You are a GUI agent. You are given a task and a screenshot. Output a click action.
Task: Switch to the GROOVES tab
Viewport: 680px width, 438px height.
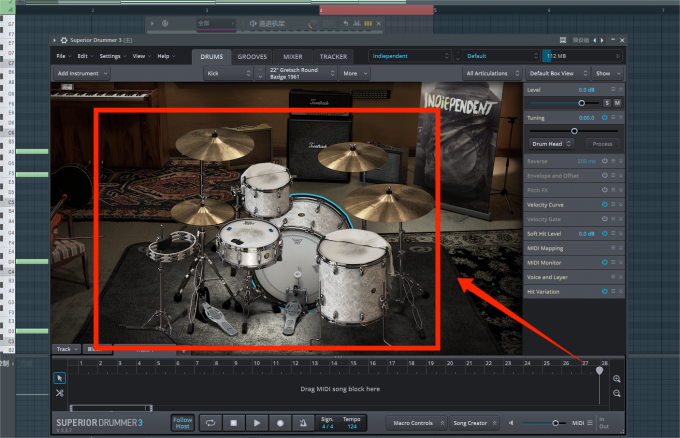point(251,57)
